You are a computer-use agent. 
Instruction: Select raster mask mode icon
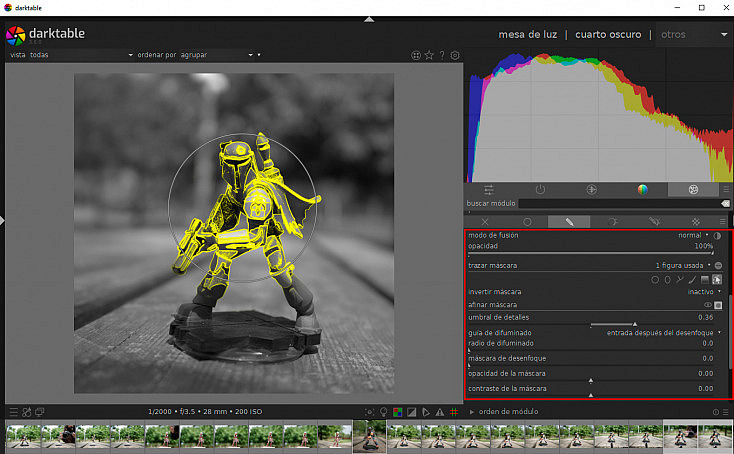point(696,222)
